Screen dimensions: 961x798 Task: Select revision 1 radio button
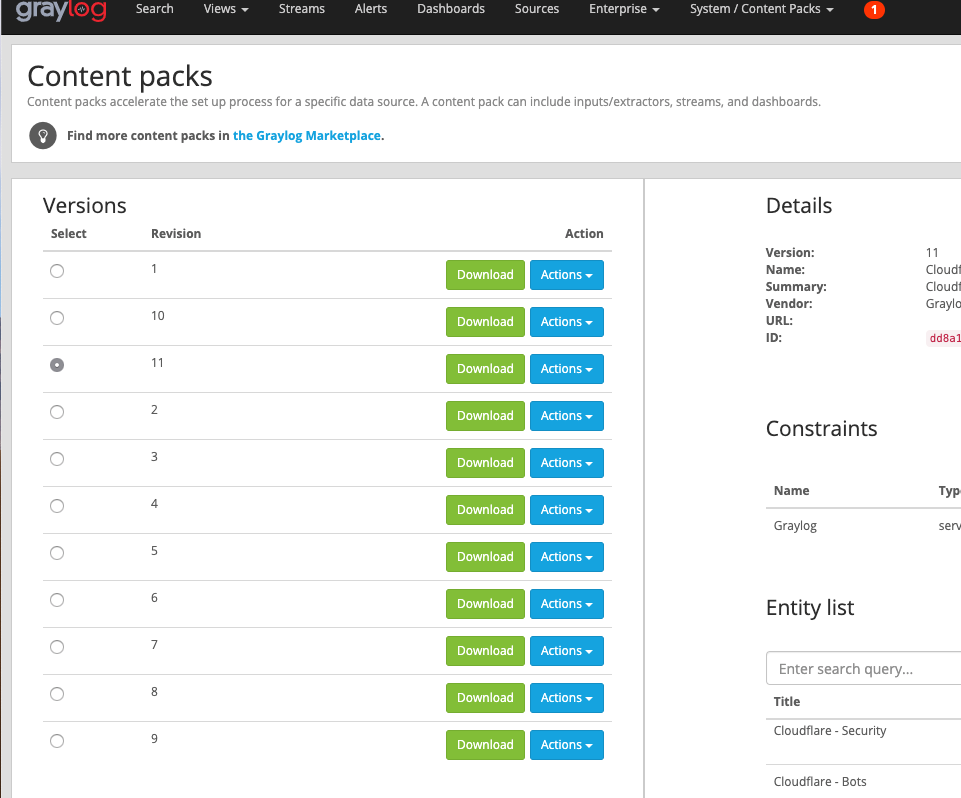point(57,271)
